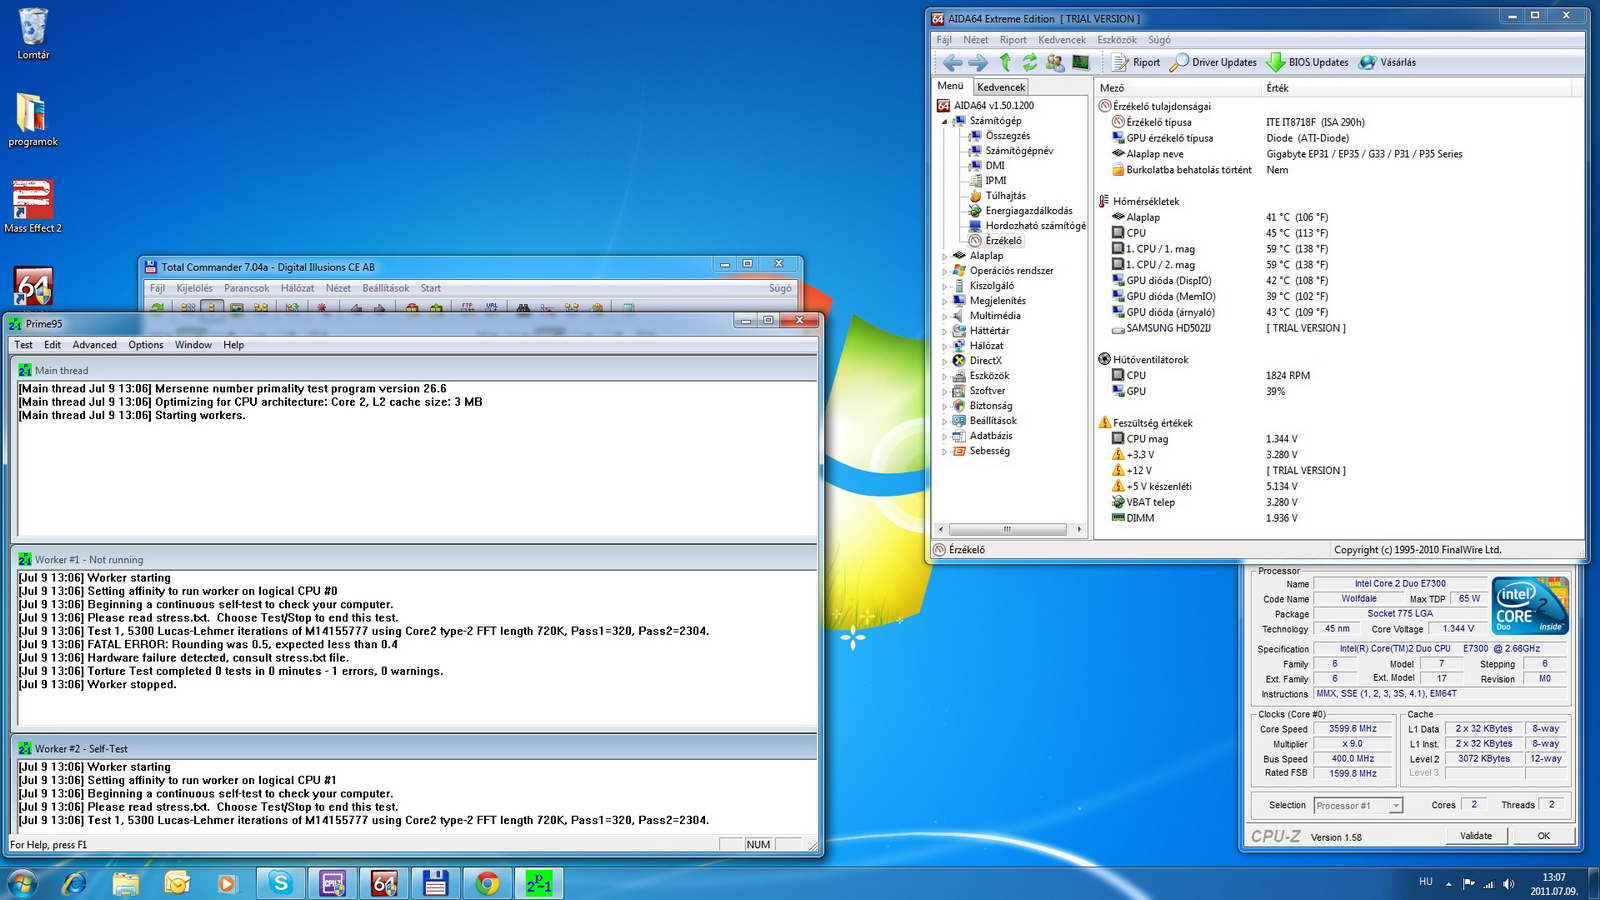Open the Nézet menu in AIDA64
This screenshot has height=900, width=1600.
click(x=976, y=40)
